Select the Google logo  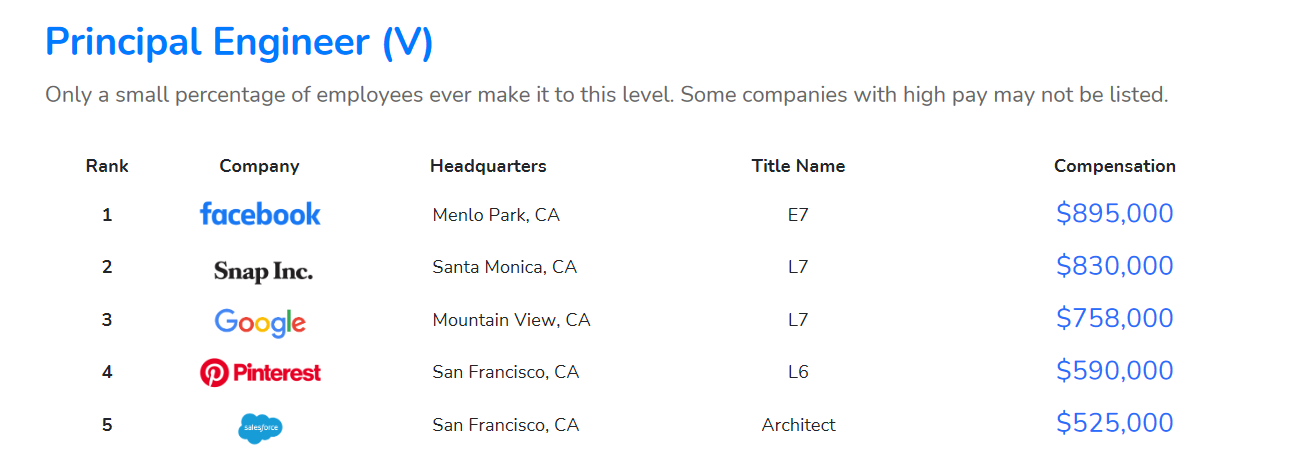(260, 322)
